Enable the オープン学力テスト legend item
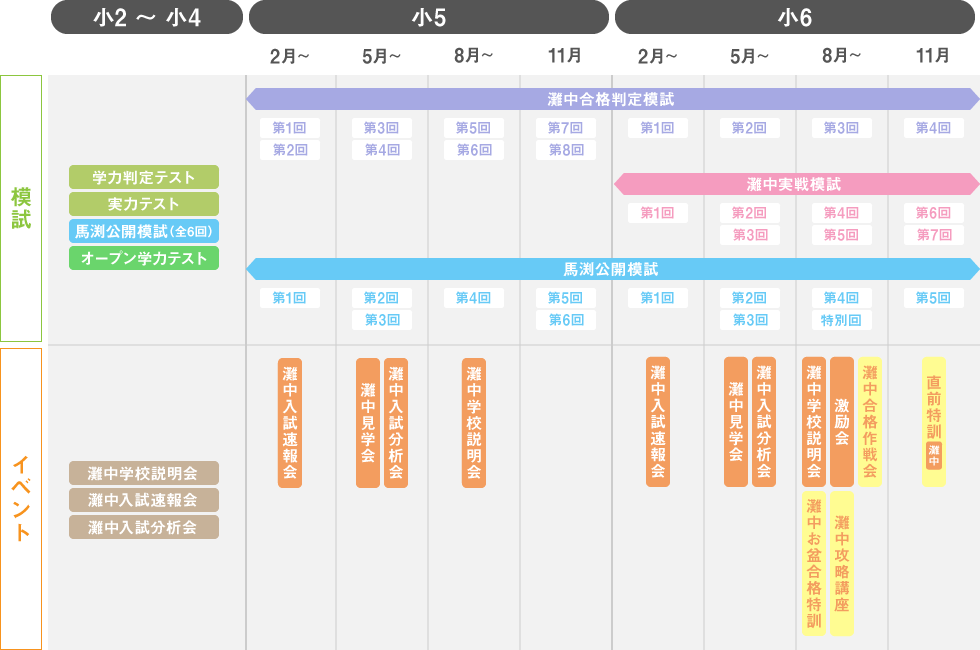The height and width of the screenshot is (650, 980). 143,258
